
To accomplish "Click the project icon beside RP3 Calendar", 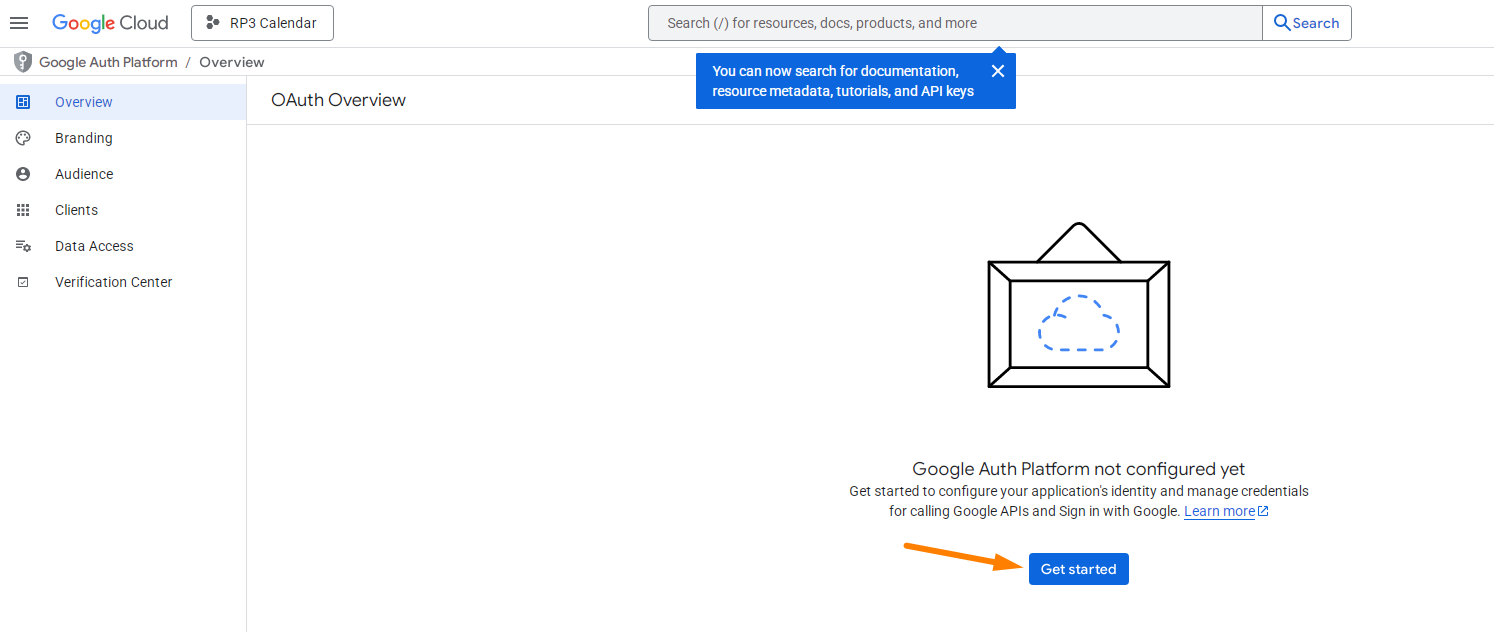I will [x=213, y=23].
